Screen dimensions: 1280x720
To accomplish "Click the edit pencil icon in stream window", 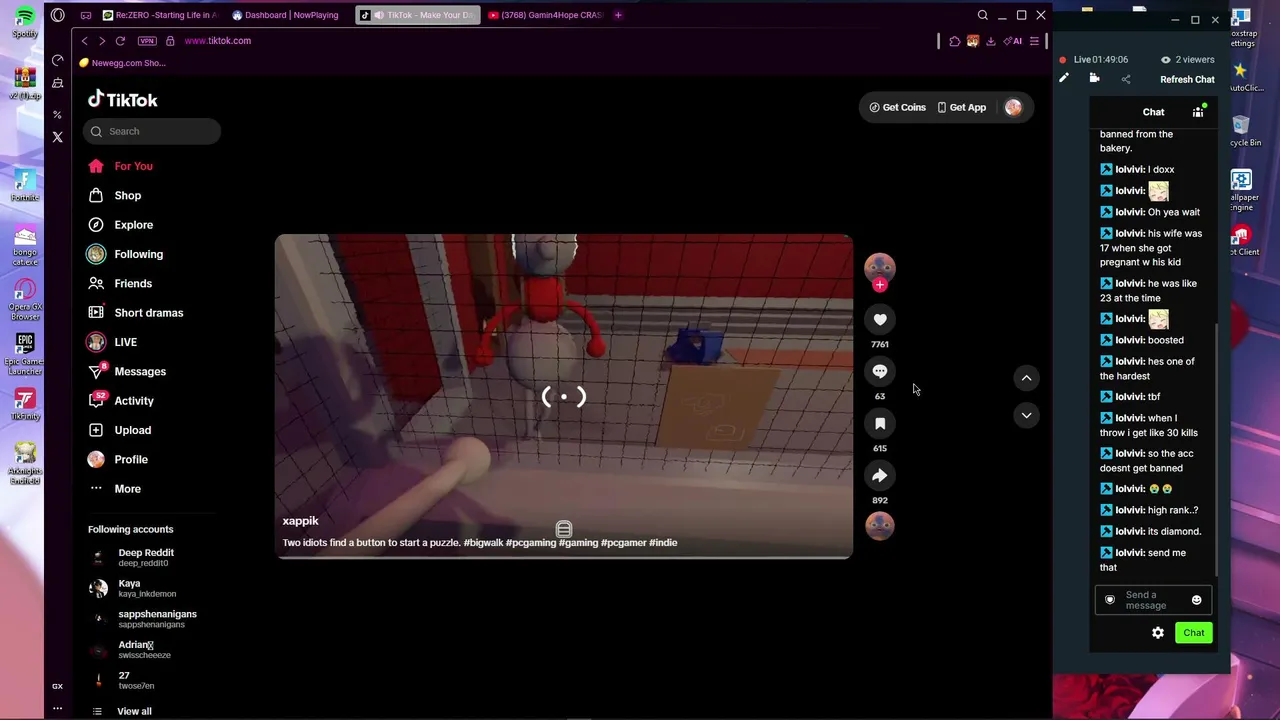I will pyautogui.click(x=1064, y=79).
